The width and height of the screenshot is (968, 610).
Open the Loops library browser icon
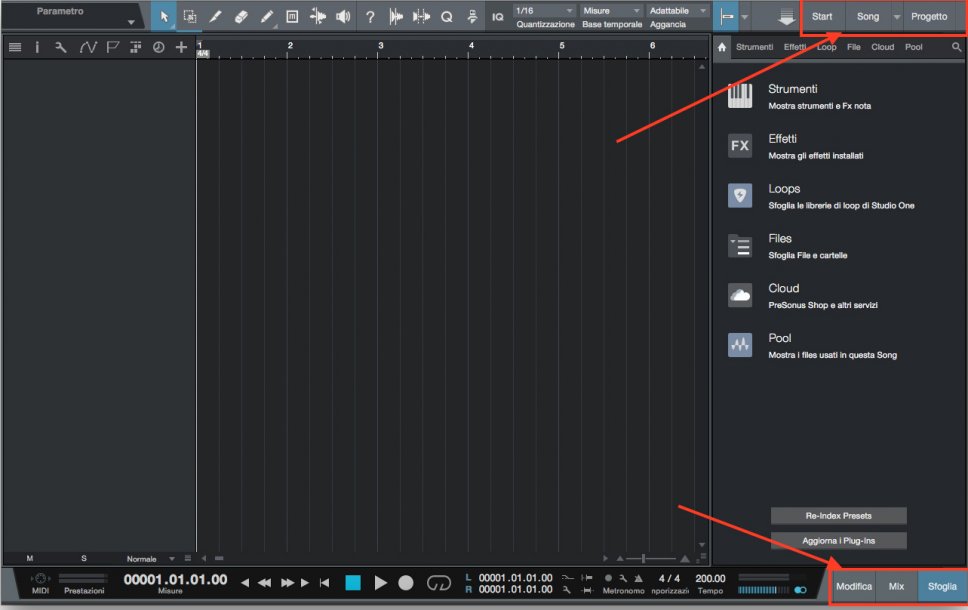[x=740, y=196]
